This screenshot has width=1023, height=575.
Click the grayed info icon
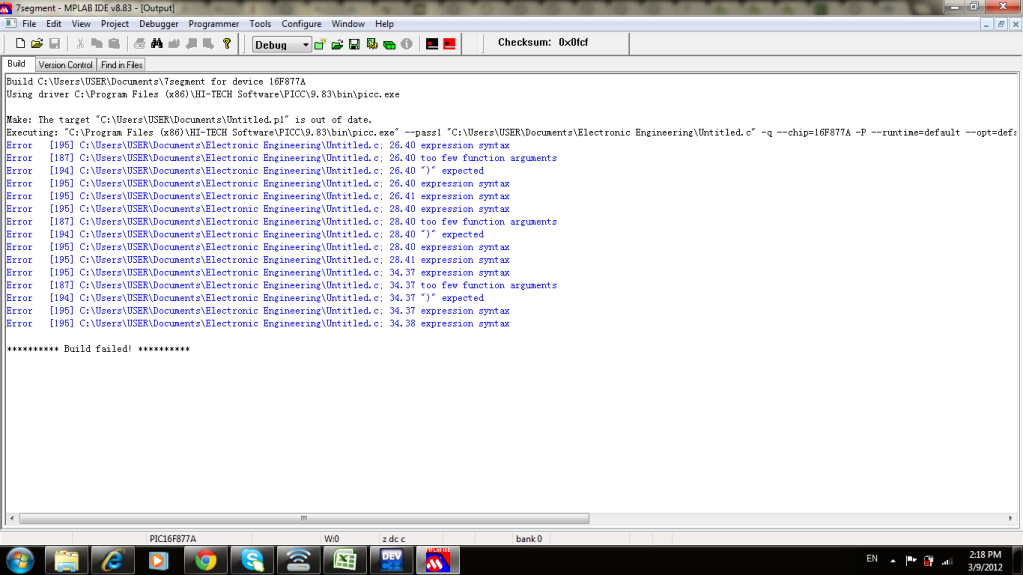(406, 44)
